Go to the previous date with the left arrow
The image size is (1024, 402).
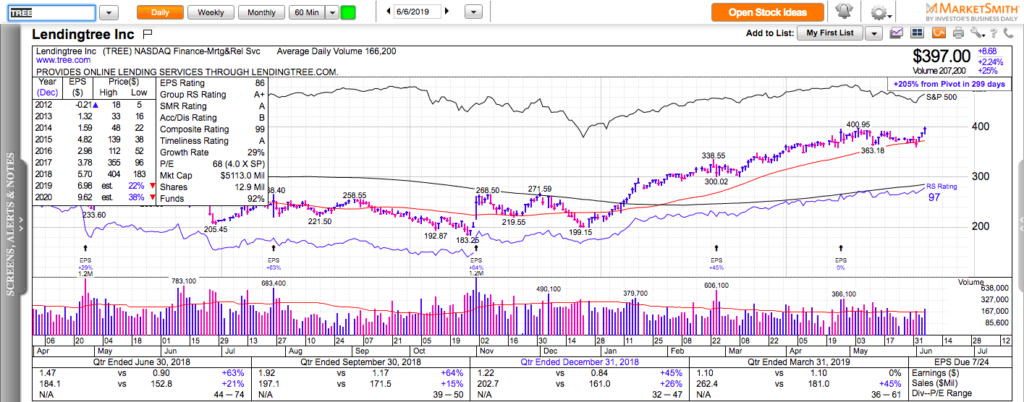389,12
